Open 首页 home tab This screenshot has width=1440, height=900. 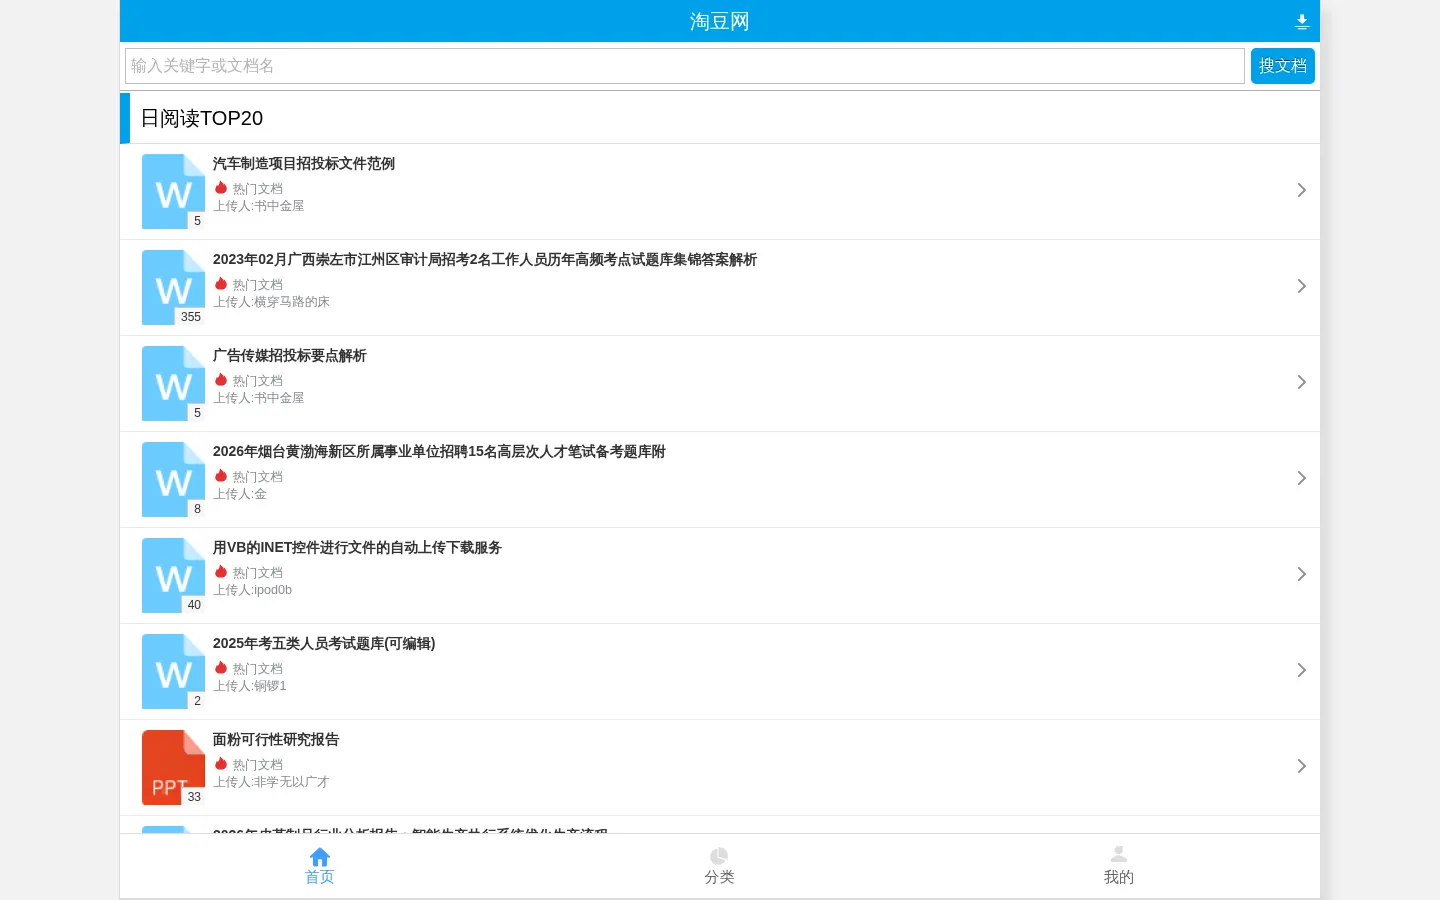320,866
